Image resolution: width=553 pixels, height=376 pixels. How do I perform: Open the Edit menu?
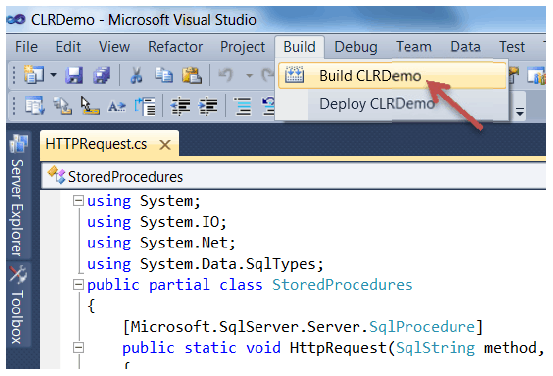(x=68, y=47)
